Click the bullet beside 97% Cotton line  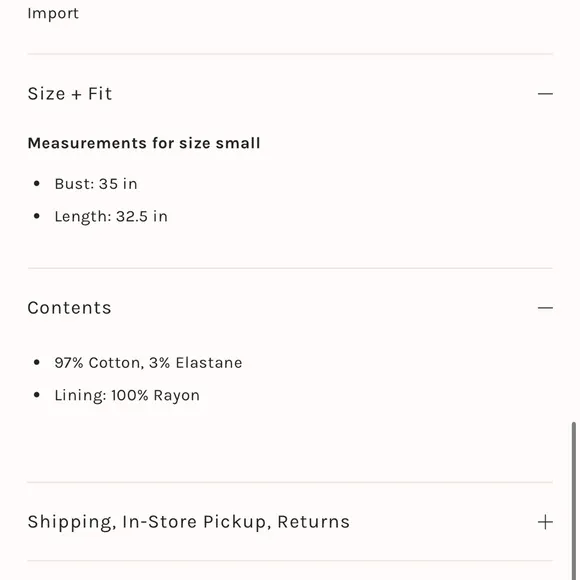(36, 362)
